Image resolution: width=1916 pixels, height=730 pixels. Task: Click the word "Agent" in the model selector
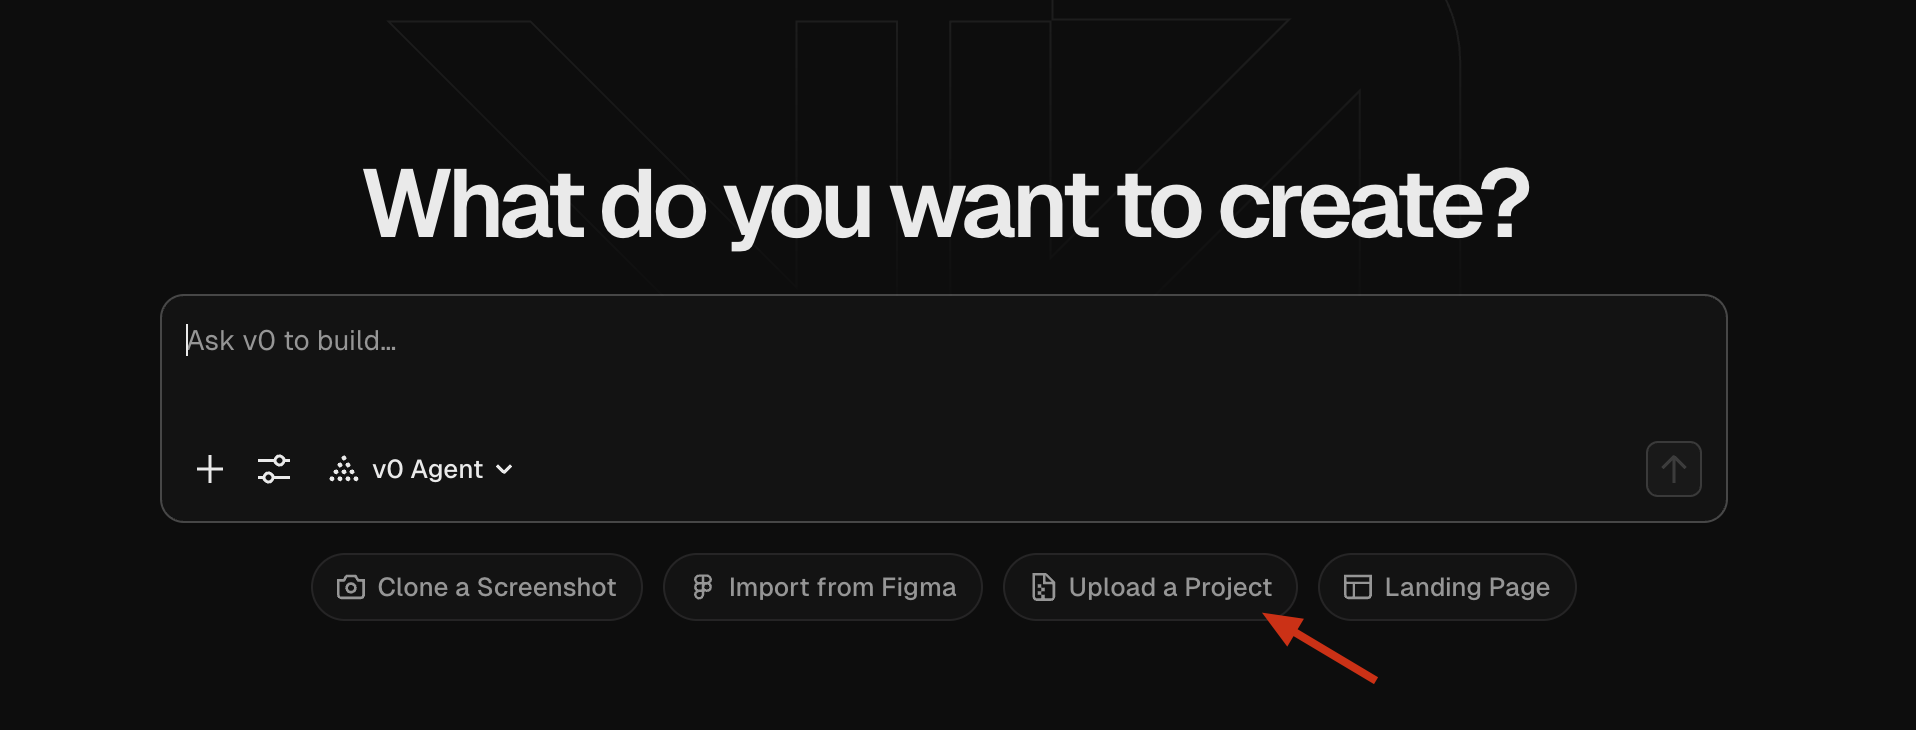pyautogui.click(x=447, y=469)
